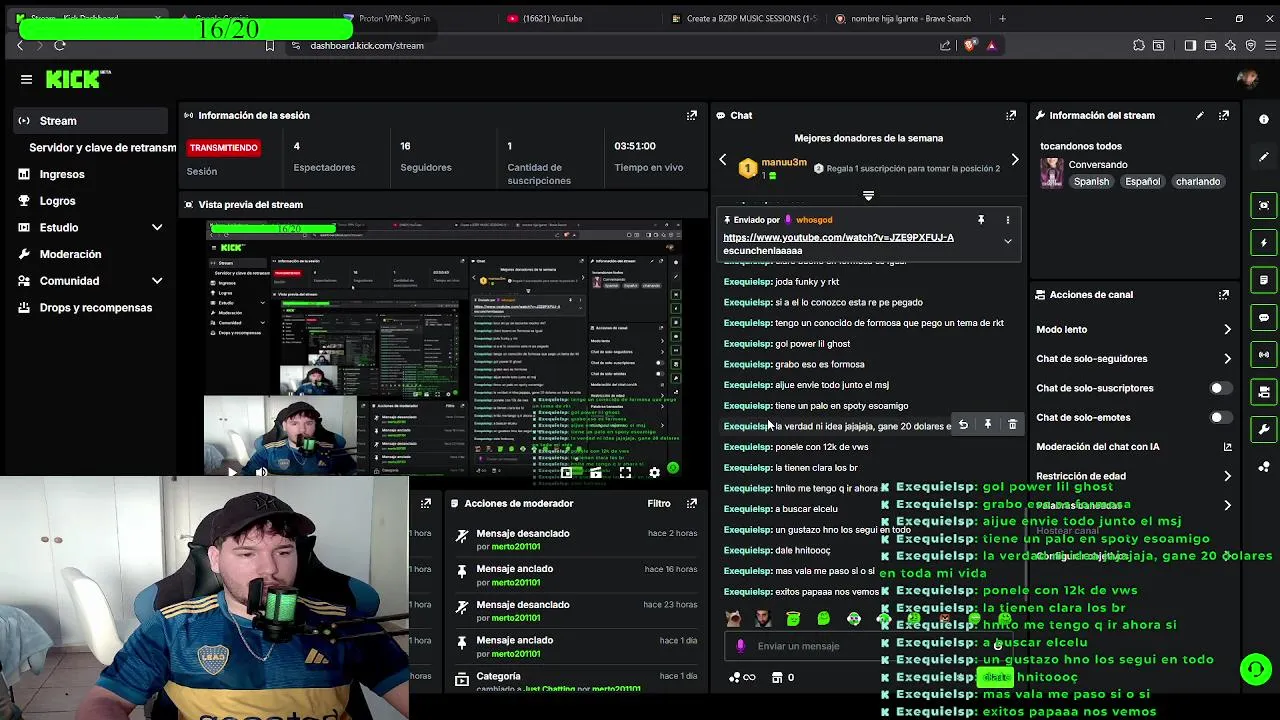The width and height of the screenshot is (1280, 720).
Task: Pop out Información de la sesión panel
Action: click(x=691, y=115)
